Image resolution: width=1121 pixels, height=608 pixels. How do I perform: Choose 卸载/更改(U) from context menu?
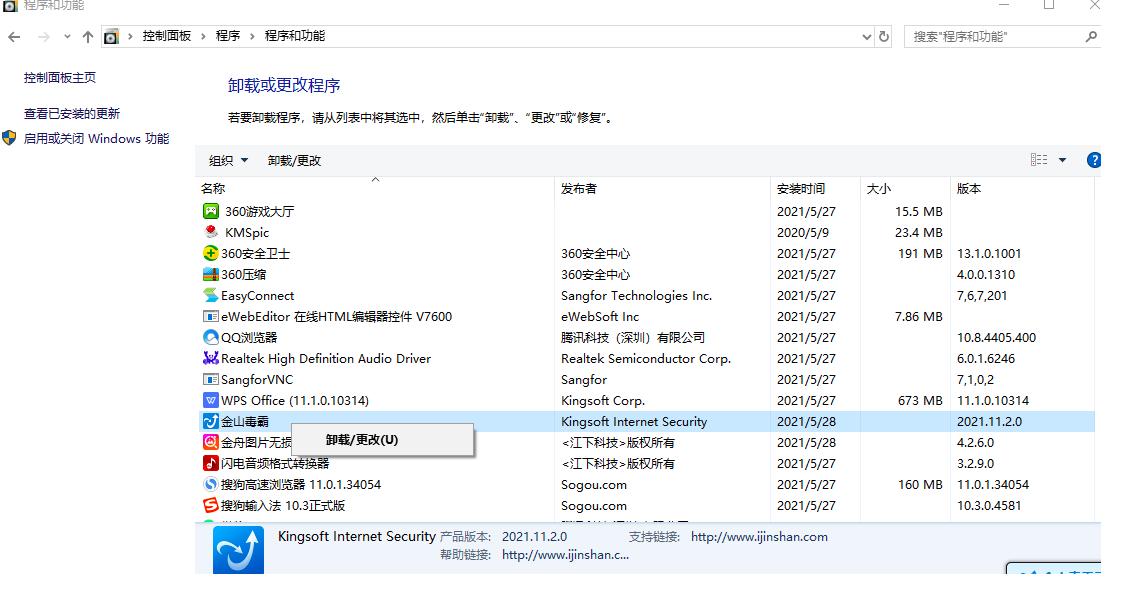[x=382, y=440]
